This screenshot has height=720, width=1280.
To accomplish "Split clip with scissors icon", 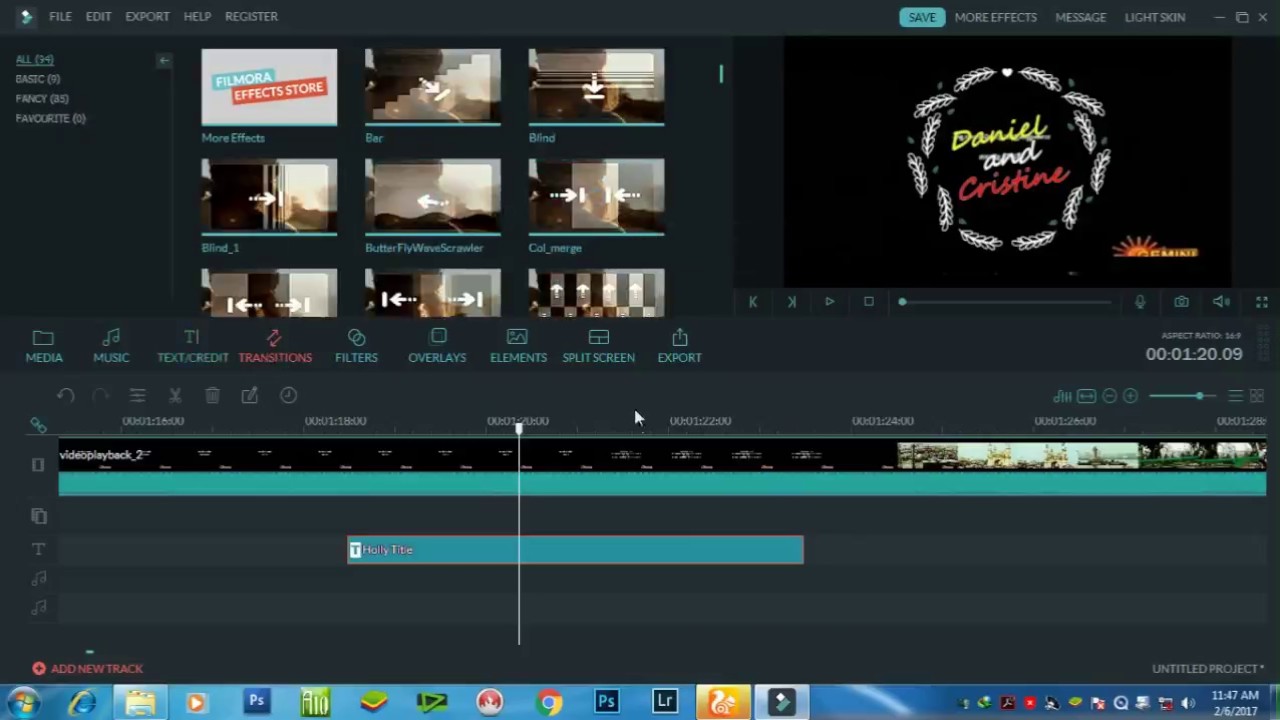I will tap(175, 396).
